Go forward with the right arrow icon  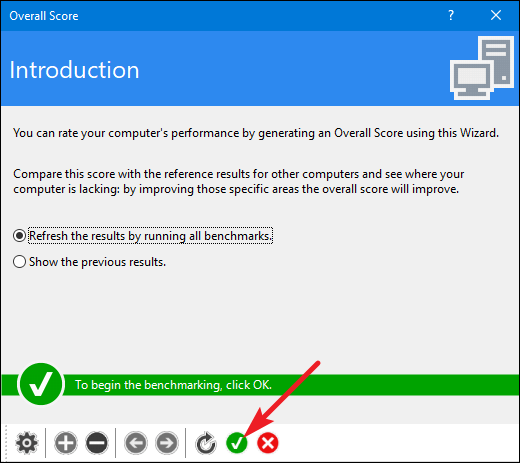tap(167, 443)
